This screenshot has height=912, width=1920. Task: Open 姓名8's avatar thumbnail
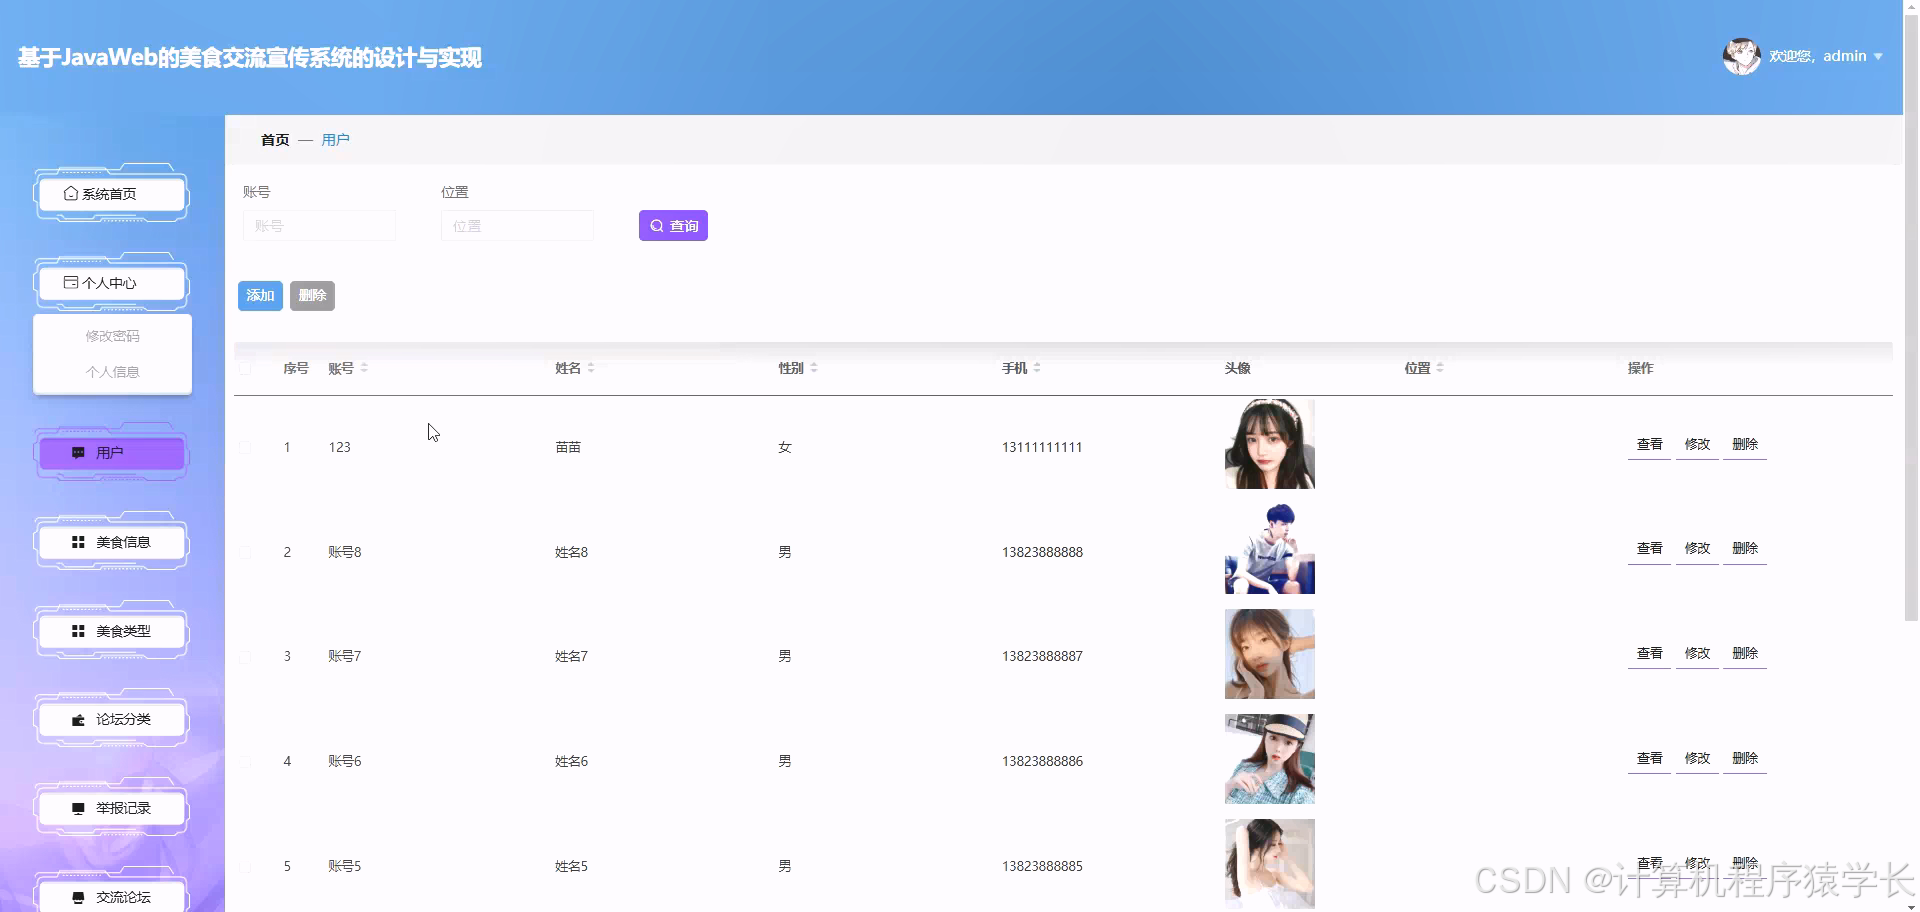[1270, 549]
